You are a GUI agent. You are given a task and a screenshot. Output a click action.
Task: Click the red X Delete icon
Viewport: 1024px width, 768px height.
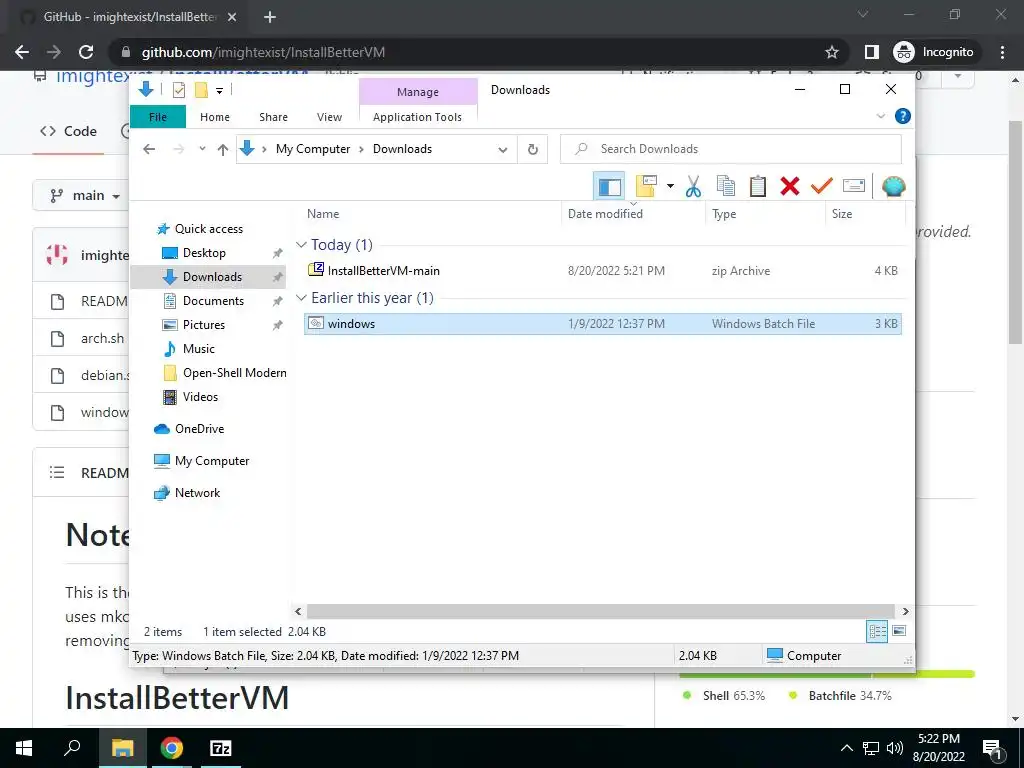790,186
